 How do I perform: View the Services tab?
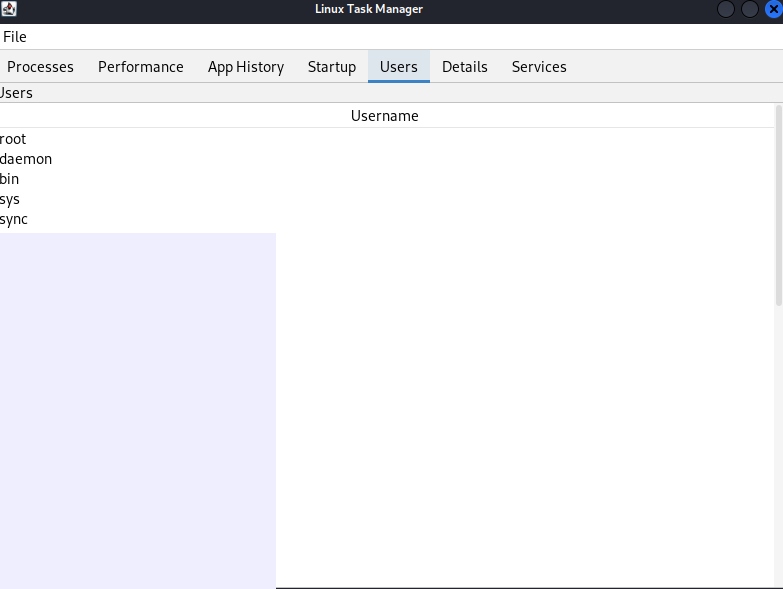539,67
